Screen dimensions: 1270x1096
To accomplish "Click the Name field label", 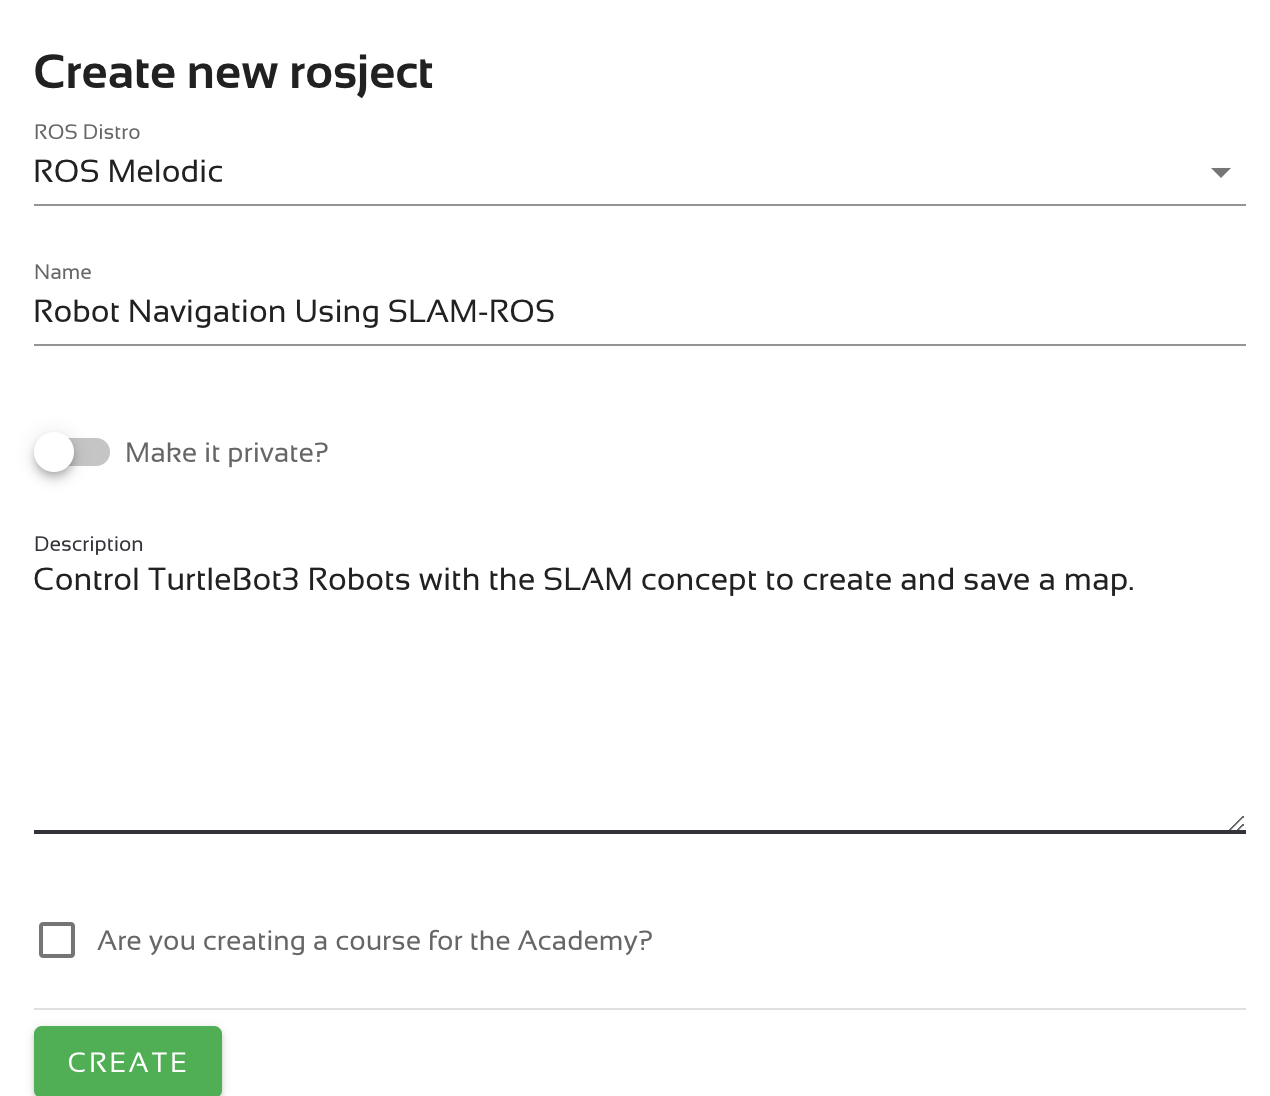I will click(x=62, y=271).
